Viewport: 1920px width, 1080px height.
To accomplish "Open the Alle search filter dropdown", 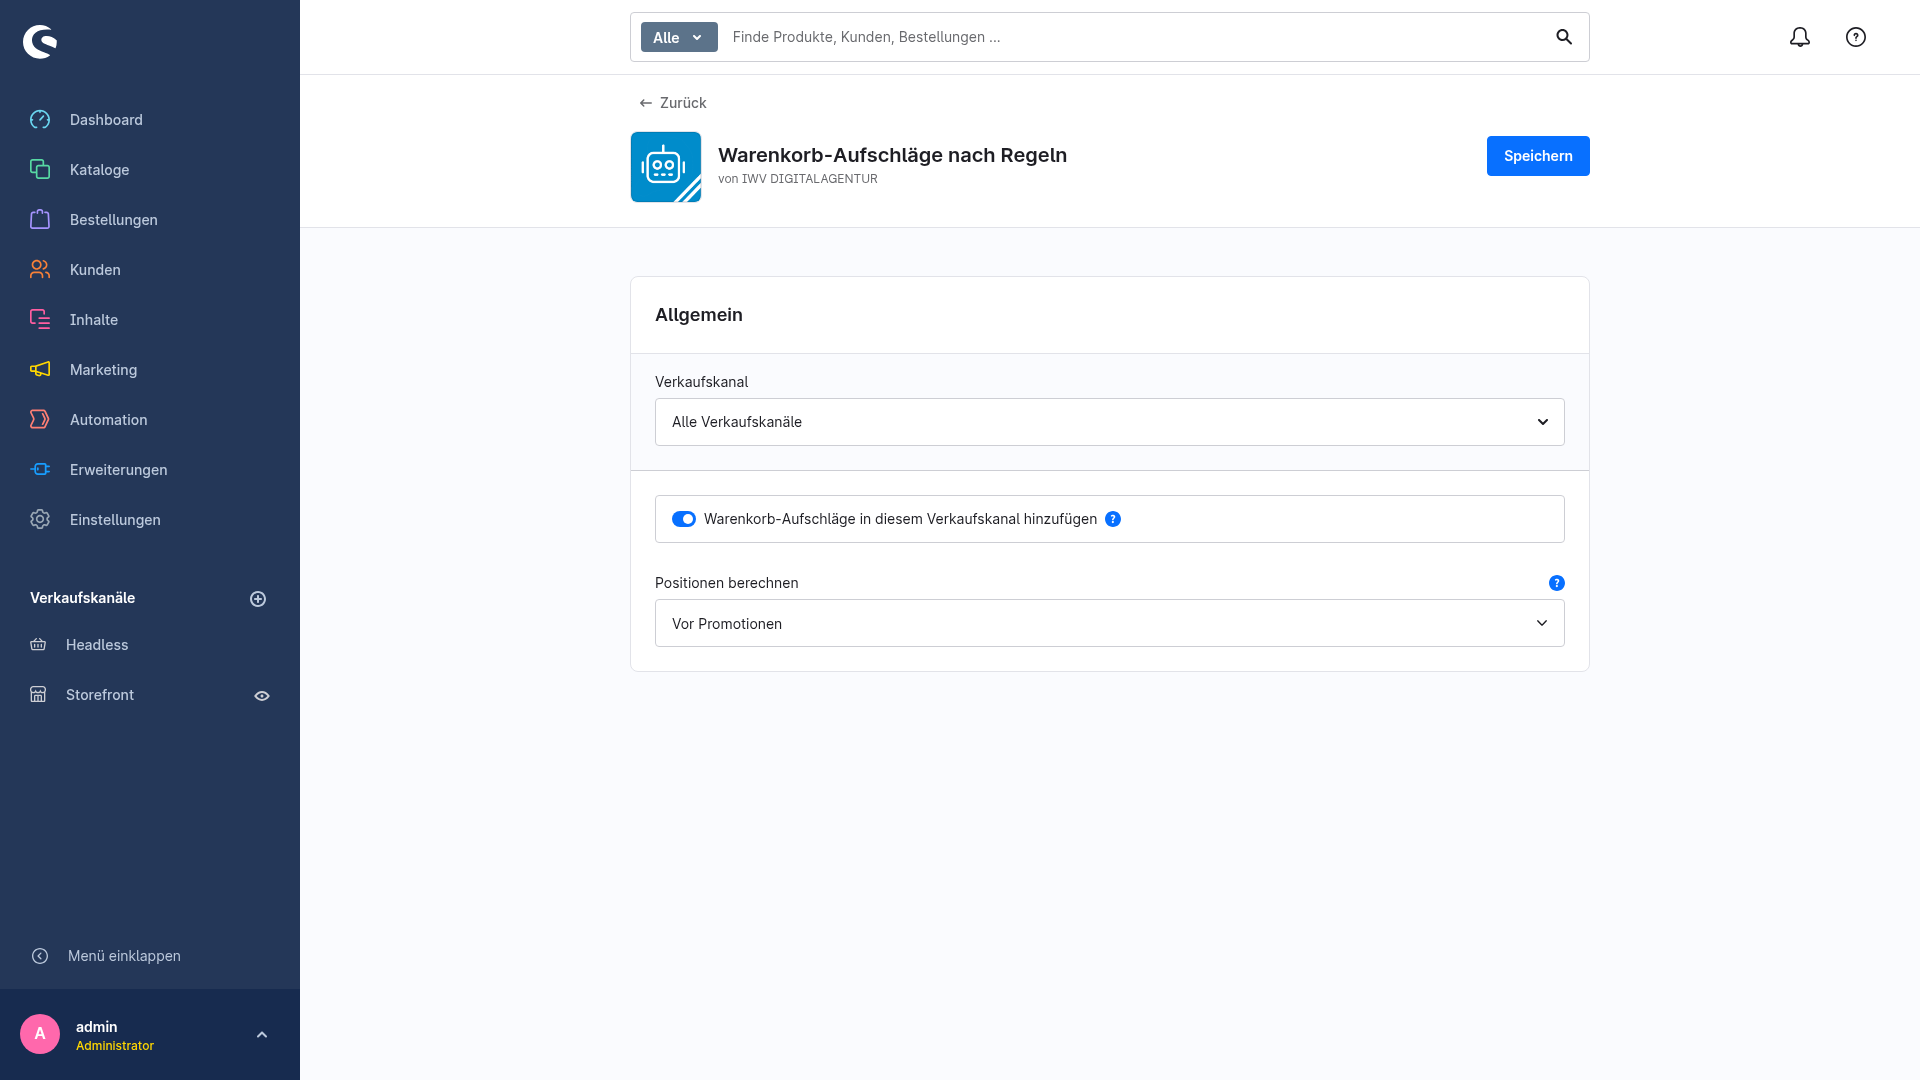I will pos(679,37).
